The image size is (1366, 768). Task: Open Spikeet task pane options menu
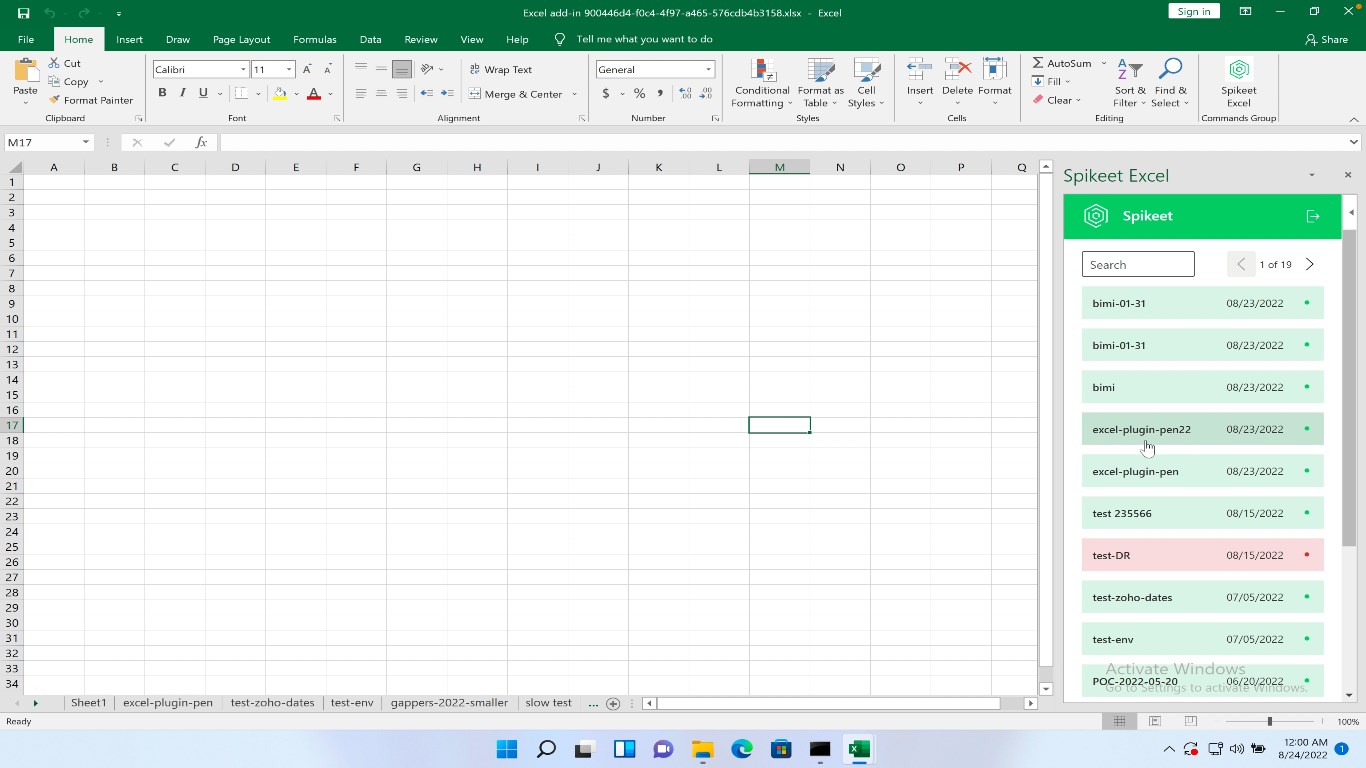pyautogui.click(x=1312, y=175)
